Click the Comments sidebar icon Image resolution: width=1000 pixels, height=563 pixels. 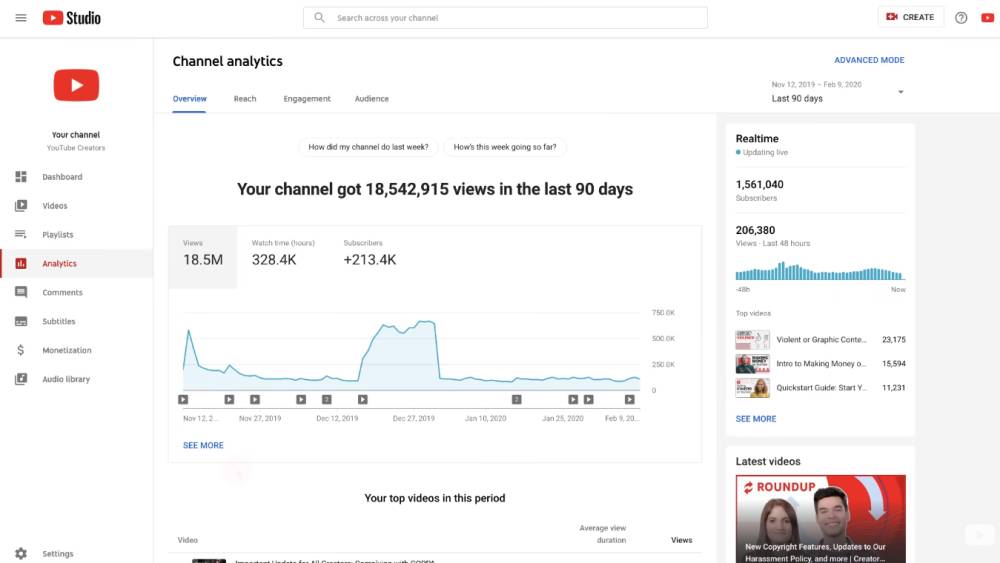[x=21, y=292]
